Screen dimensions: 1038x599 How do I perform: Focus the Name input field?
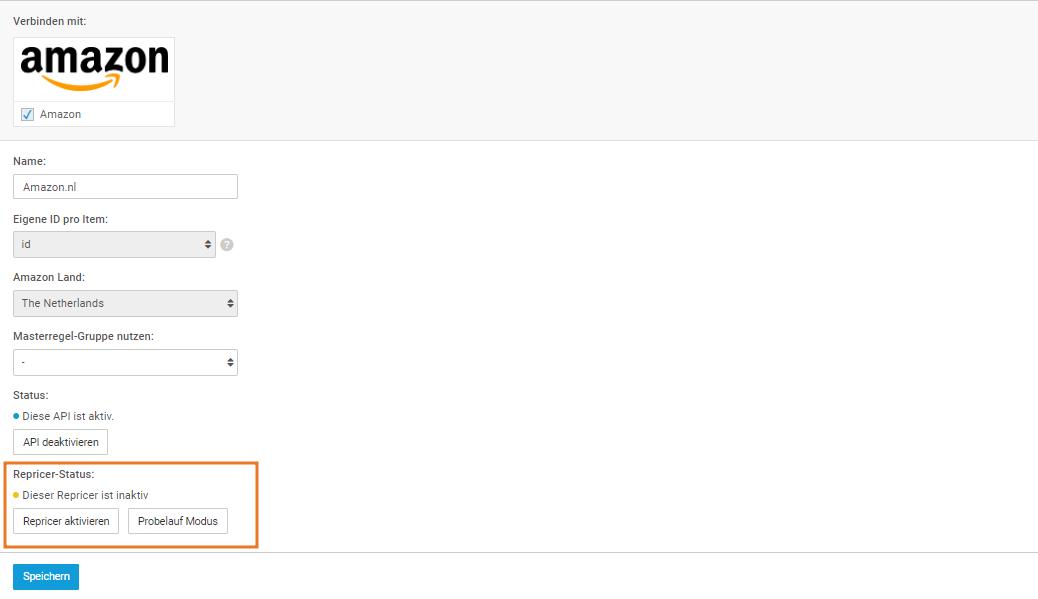125,187
